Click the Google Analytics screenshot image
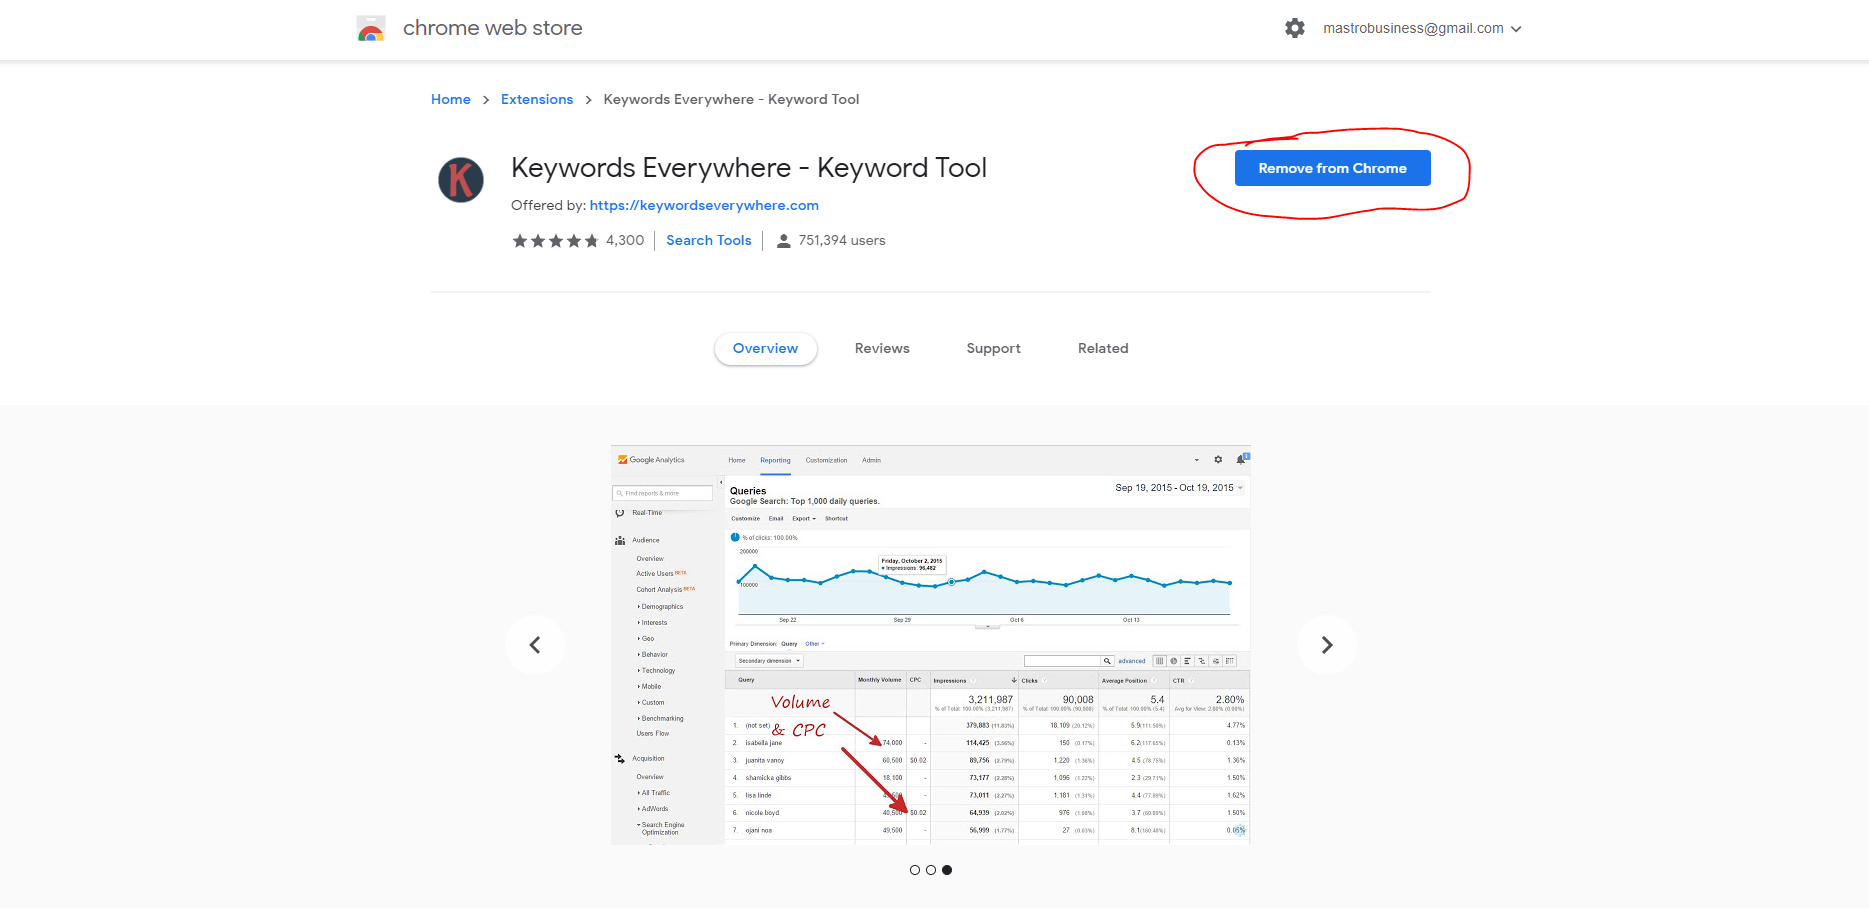 tap(931, 645)
